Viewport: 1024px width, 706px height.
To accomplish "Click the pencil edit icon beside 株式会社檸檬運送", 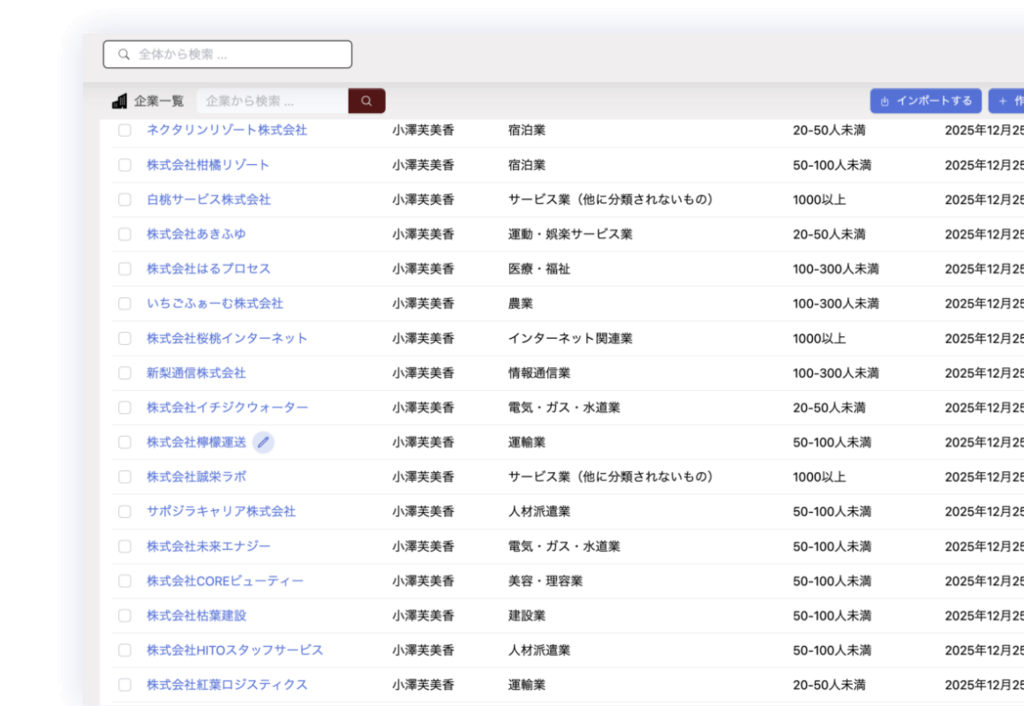I will coord(263,442).
